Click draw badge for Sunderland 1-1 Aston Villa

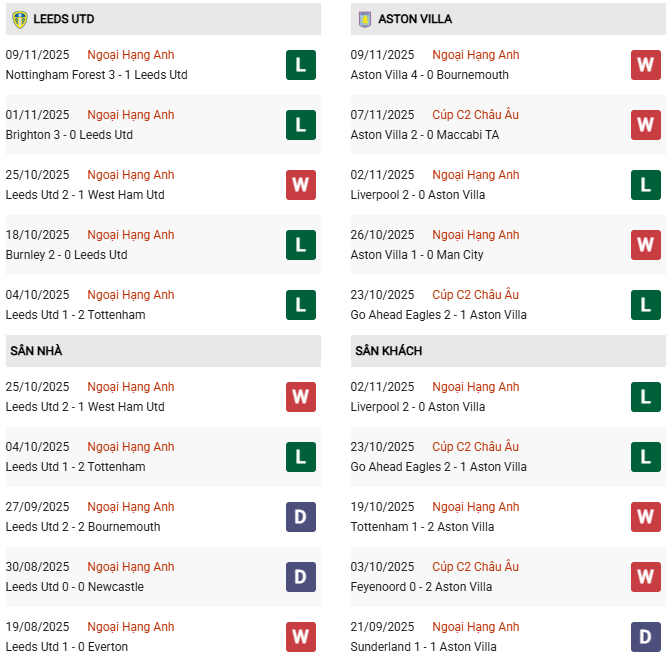tap(645, 637)
